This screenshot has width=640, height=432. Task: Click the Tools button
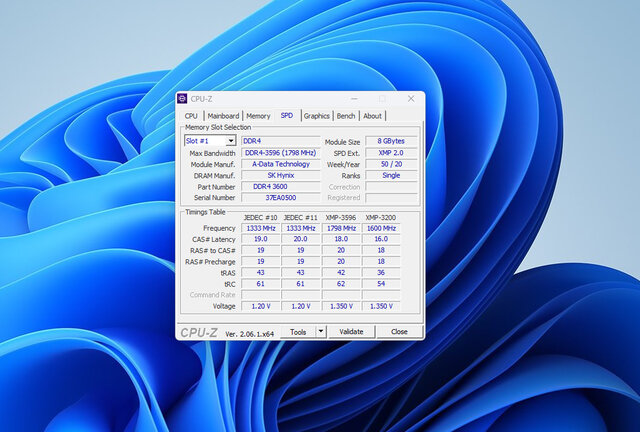click(298, 331)
